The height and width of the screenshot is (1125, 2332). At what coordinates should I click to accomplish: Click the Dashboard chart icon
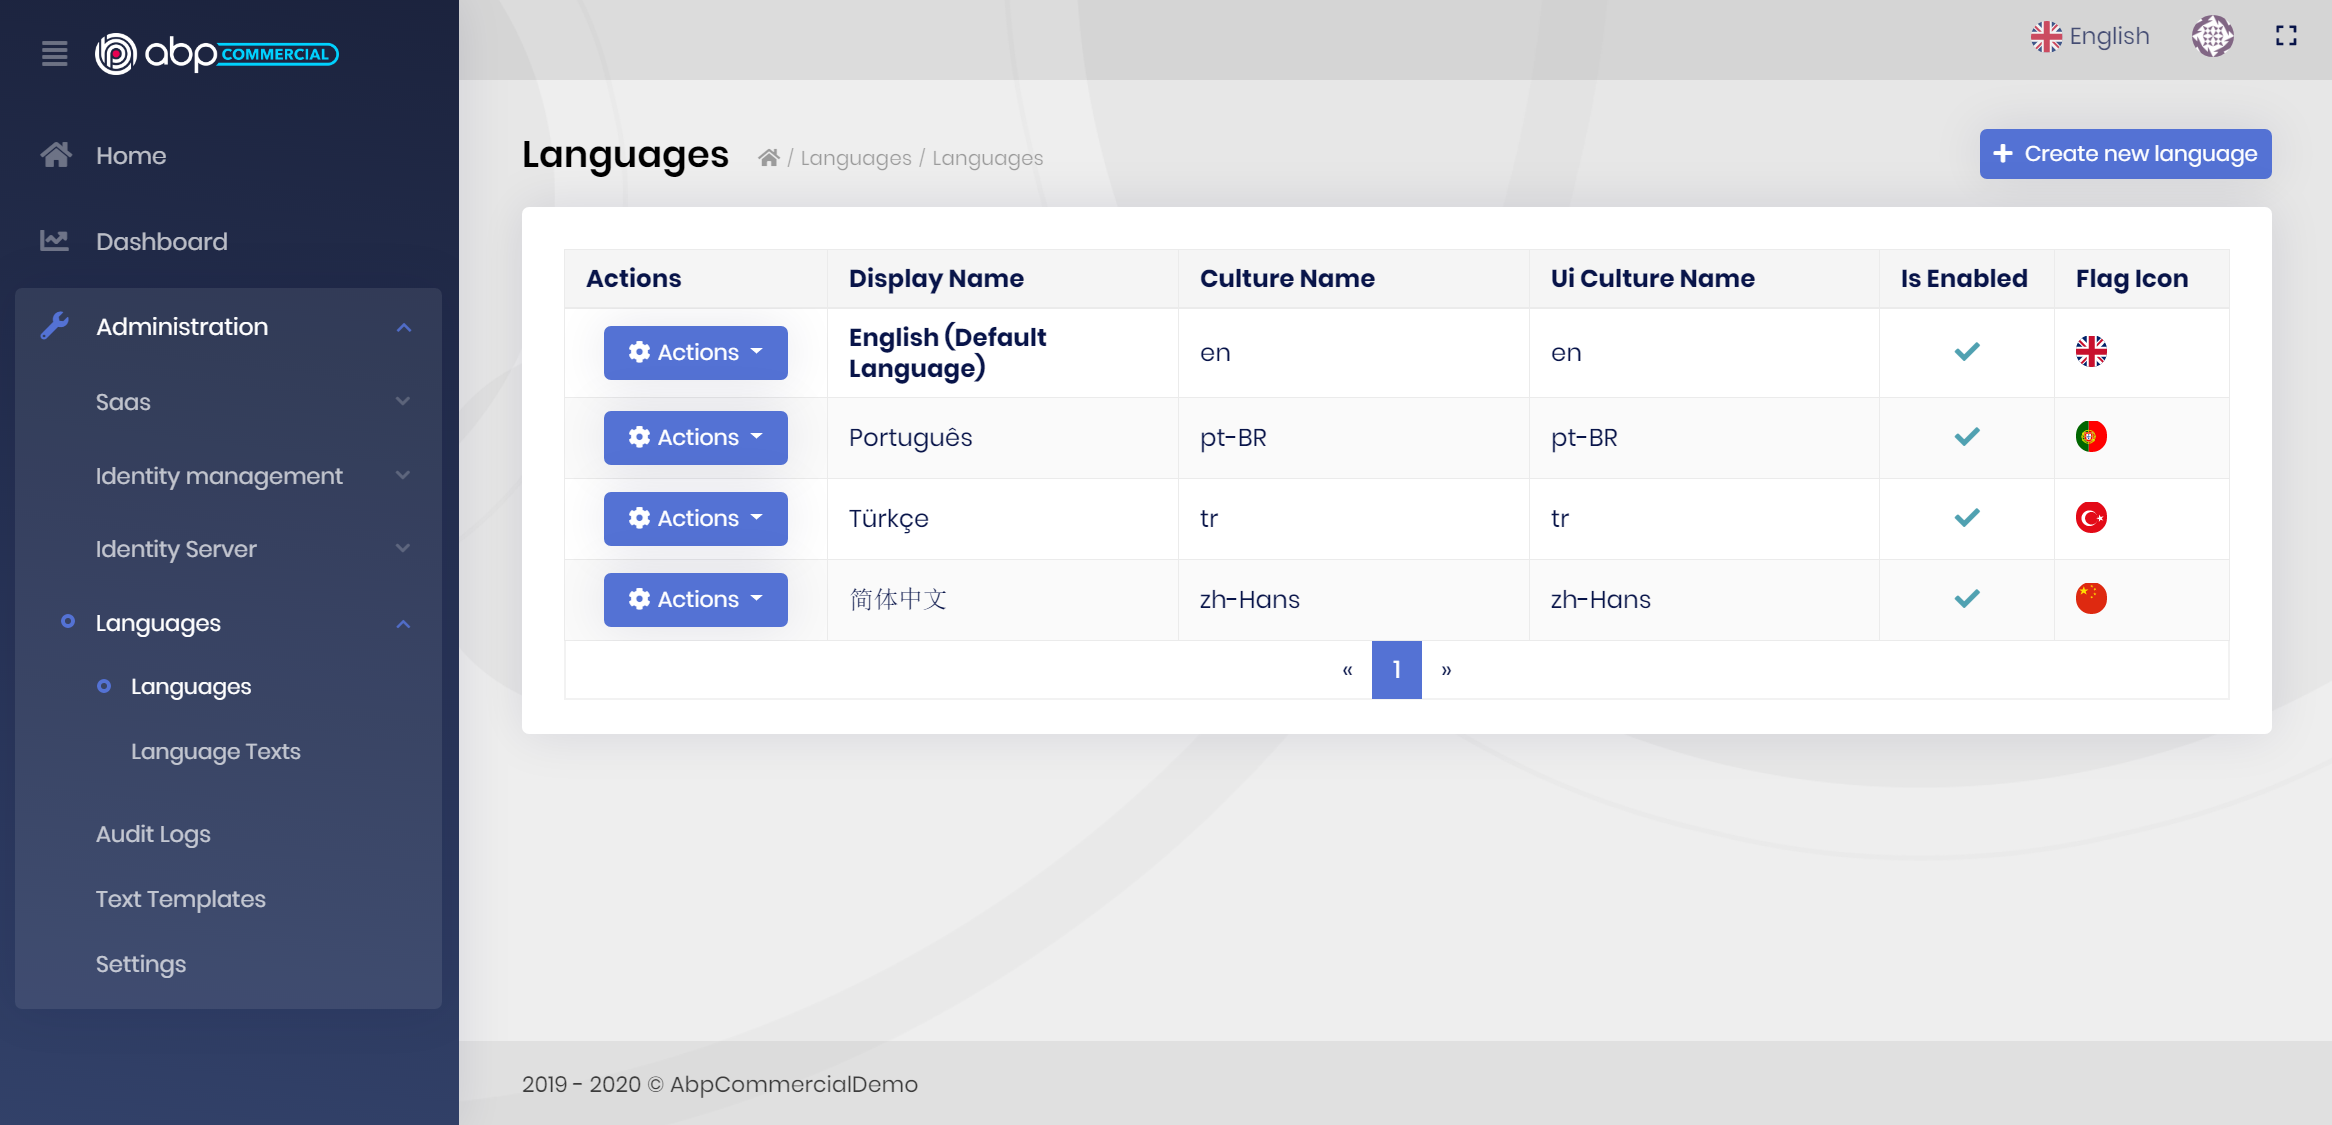56,240
